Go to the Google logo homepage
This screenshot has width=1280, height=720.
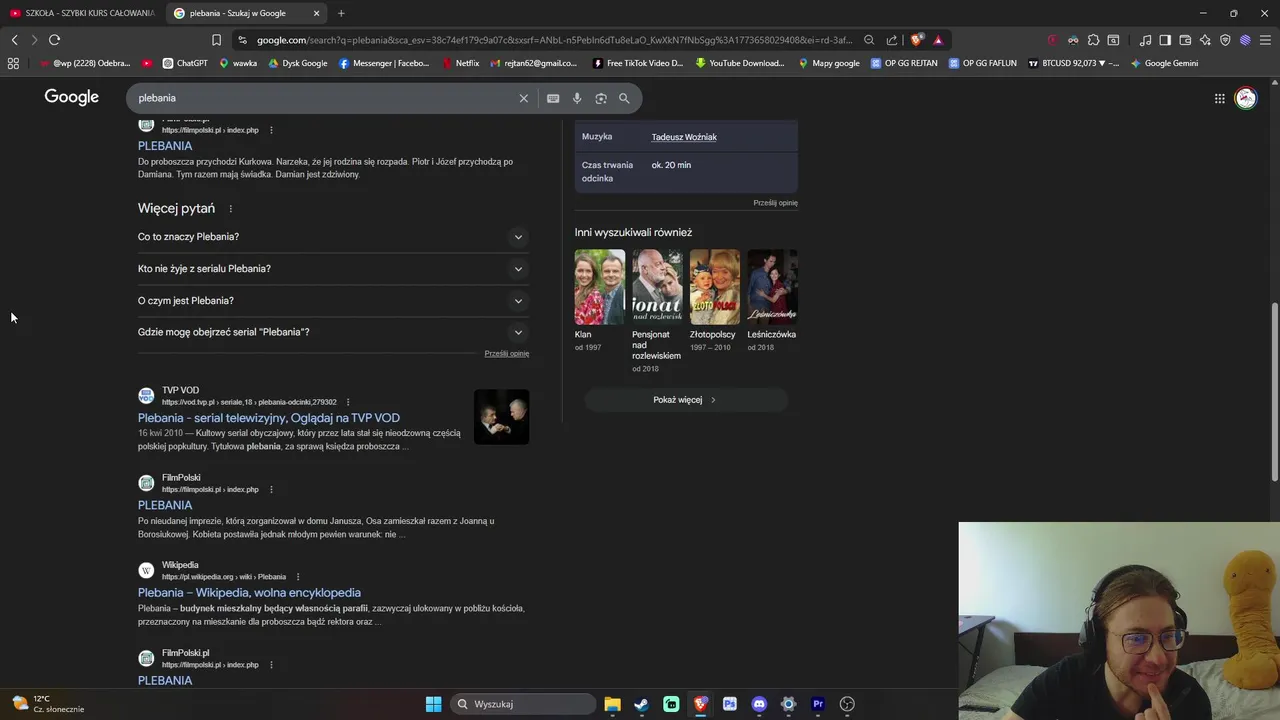71,97
